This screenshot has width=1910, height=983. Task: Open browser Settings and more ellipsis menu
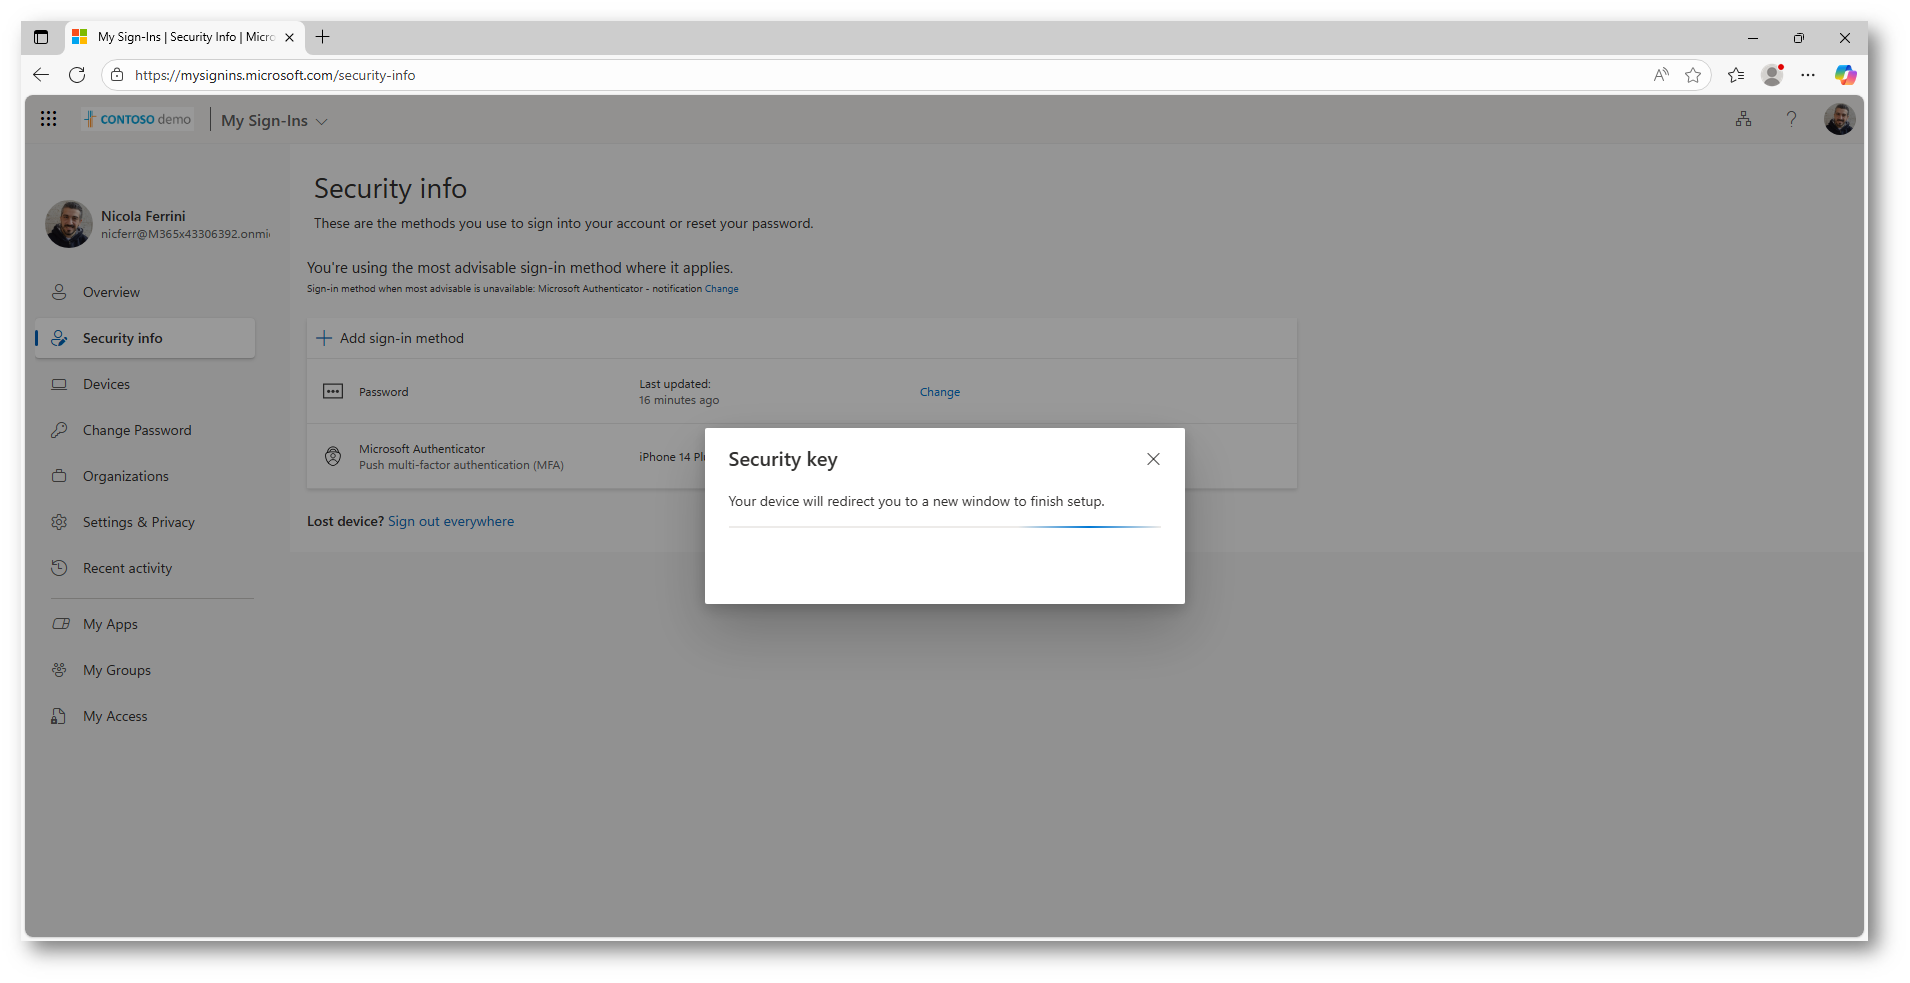click(x=1808, y=75)
